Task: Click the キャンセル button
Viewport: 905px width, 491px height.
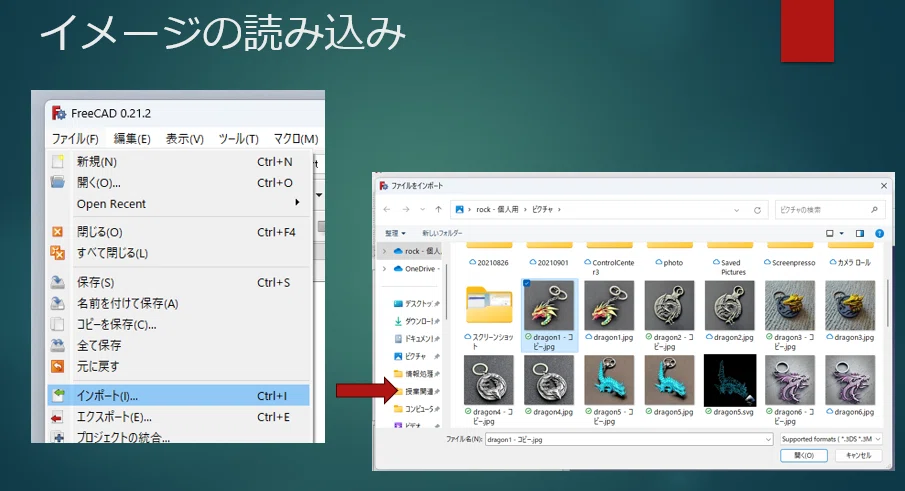Action: coord(858,456)
